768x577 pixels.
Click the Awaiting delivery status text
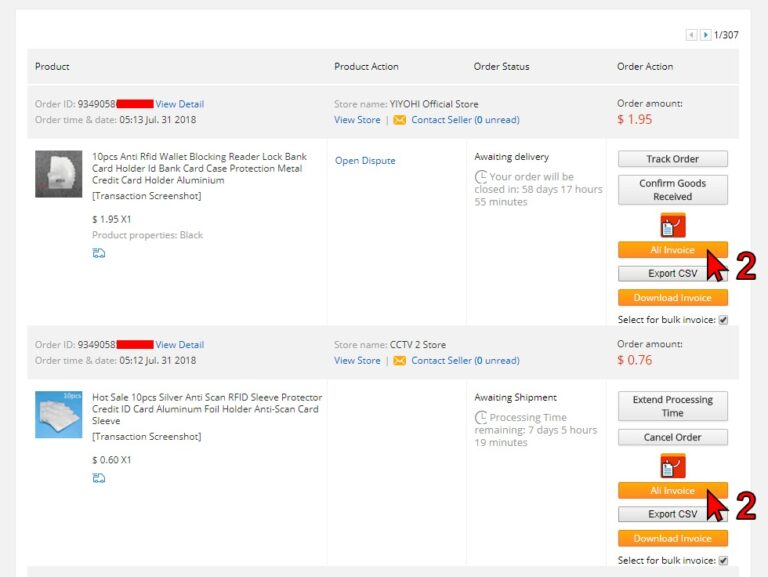511,157
